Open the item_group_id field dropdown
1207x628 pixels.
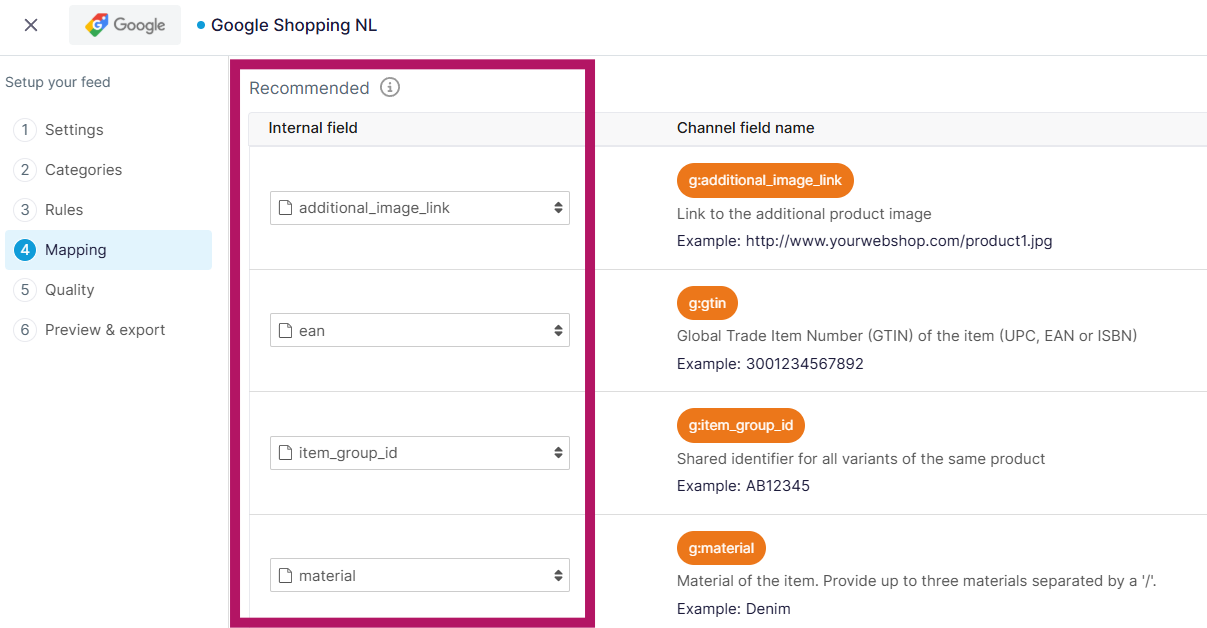coord(420,453)
